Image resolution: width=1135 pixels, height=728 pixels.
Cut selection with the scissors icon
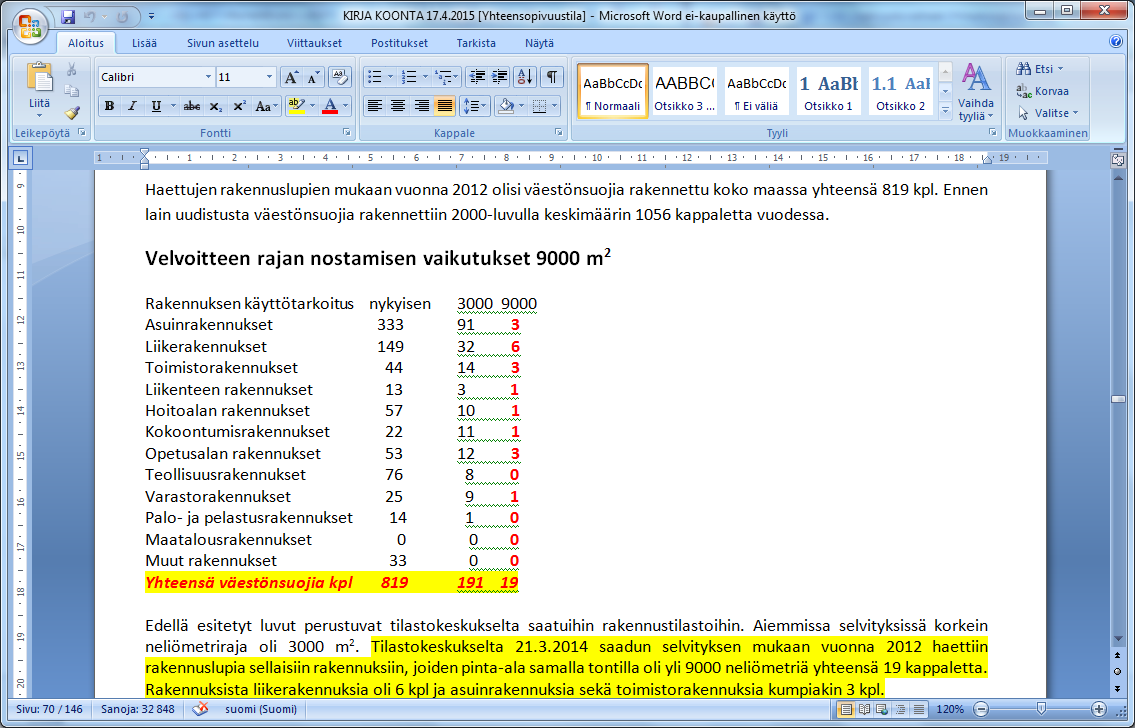coord(72,69)
